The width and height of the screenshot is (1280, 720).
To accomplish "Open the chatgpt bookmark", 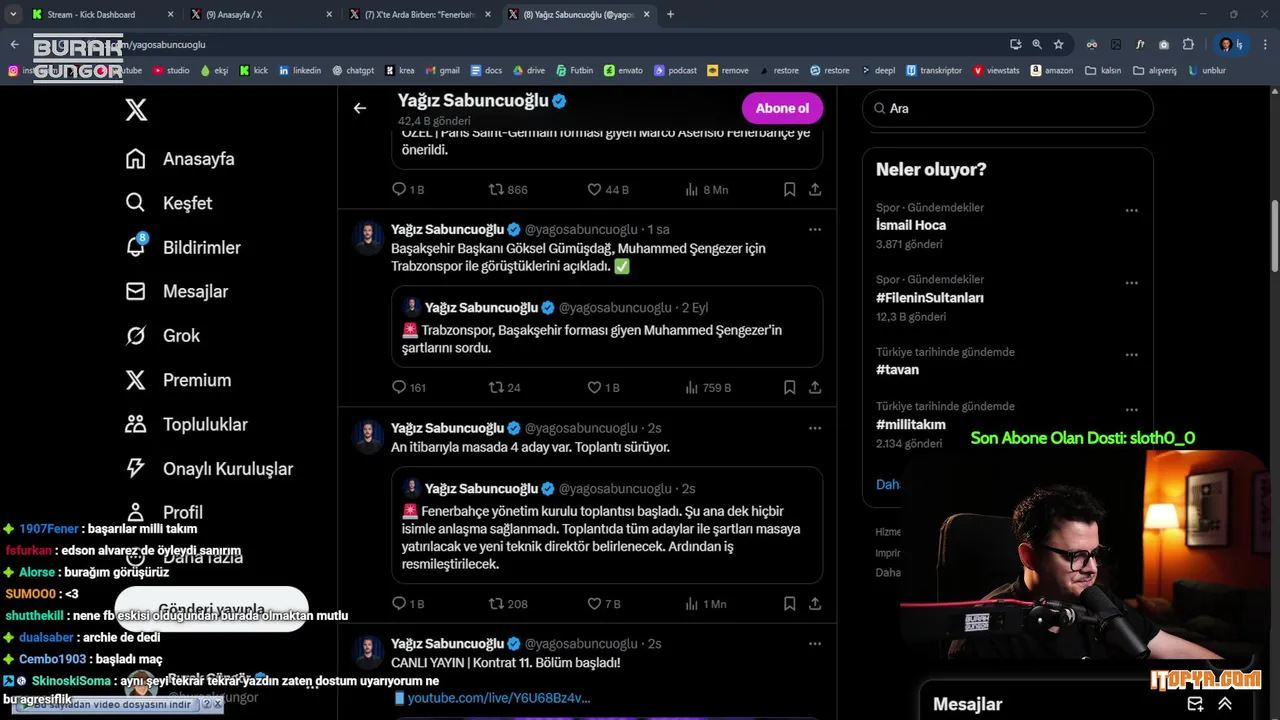I will point(352,71).
